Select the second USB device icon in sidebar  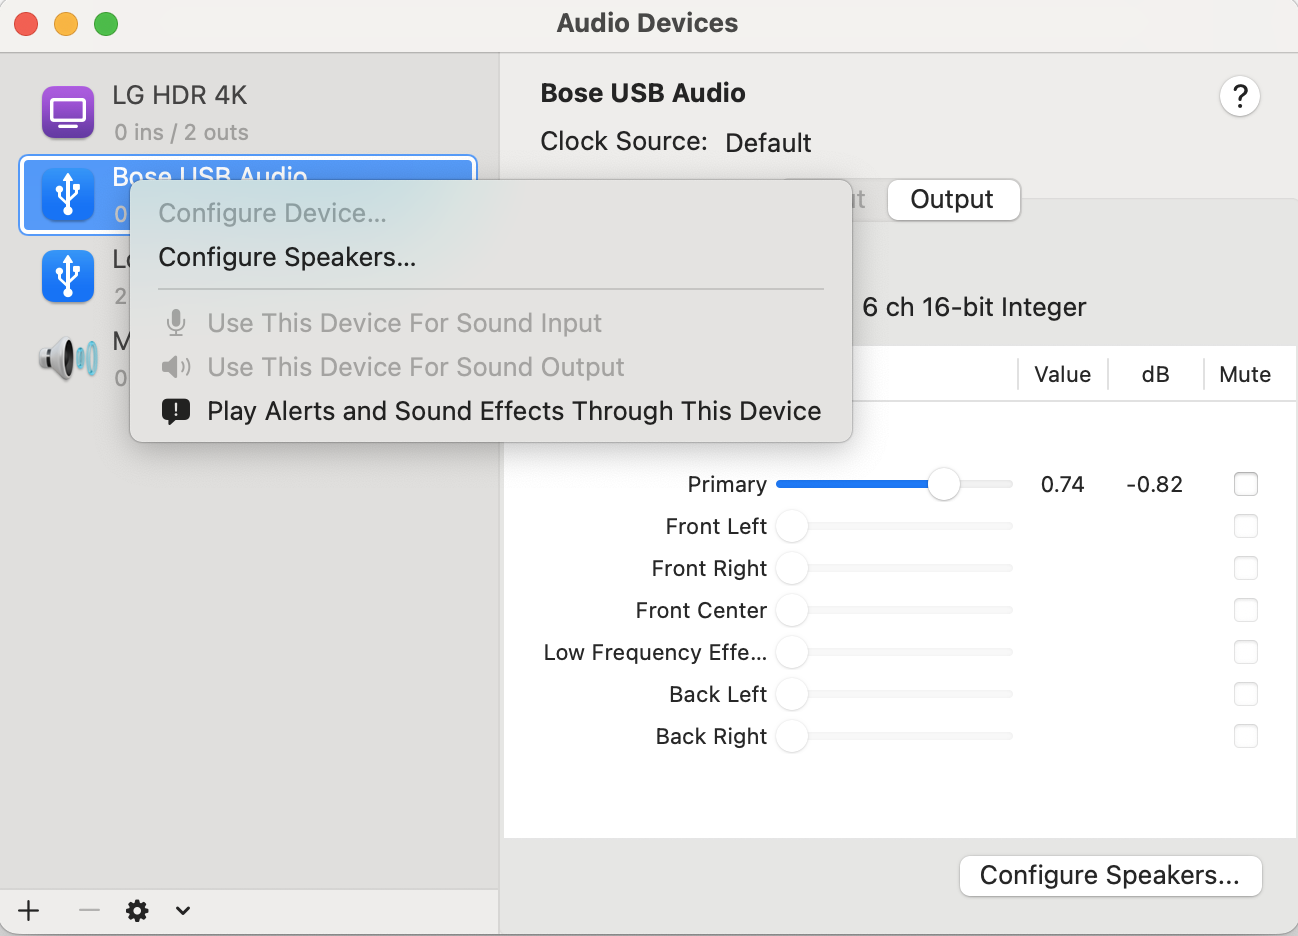(67, 276)
